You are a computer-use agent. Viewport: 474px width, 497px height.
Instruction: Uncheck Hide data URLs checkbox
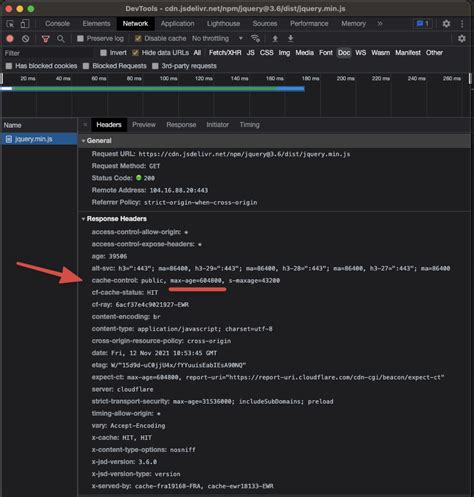pyautogui.click(x=135, y=53)
